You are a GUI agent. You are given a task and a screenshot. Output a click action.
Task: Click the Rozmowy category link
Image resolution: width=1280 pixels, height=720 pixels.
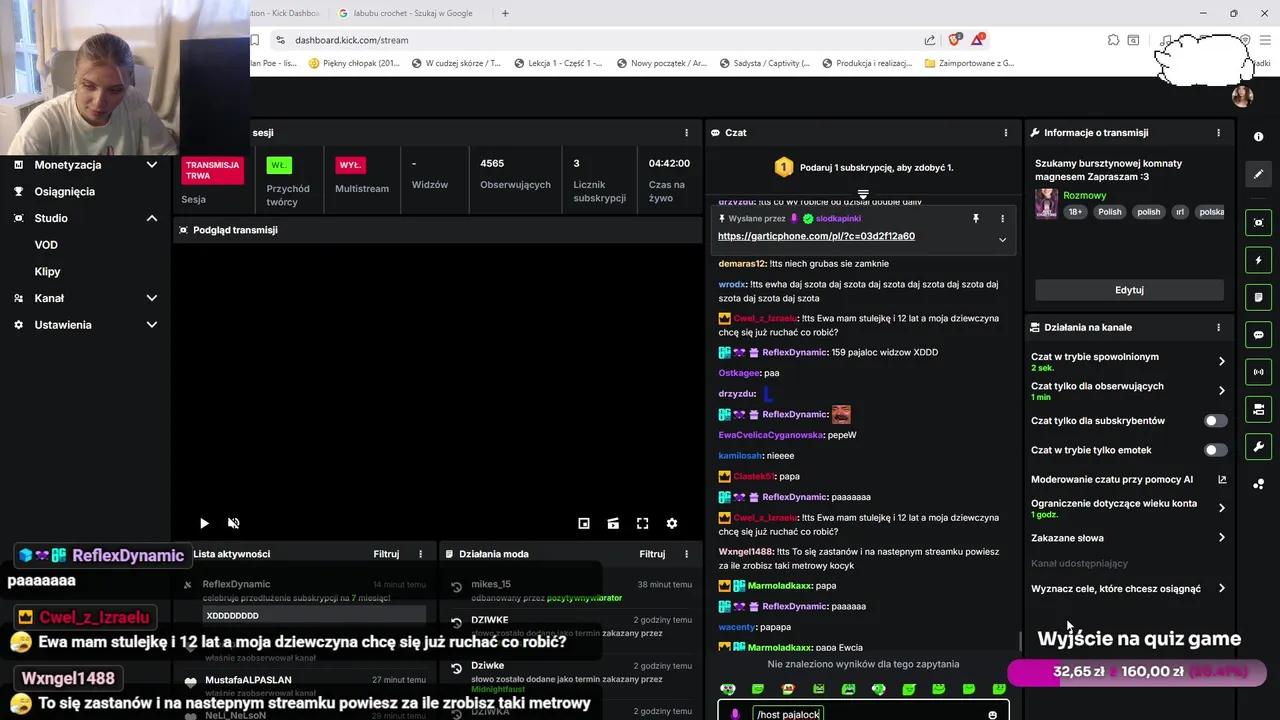click(x=1085, y=196)
